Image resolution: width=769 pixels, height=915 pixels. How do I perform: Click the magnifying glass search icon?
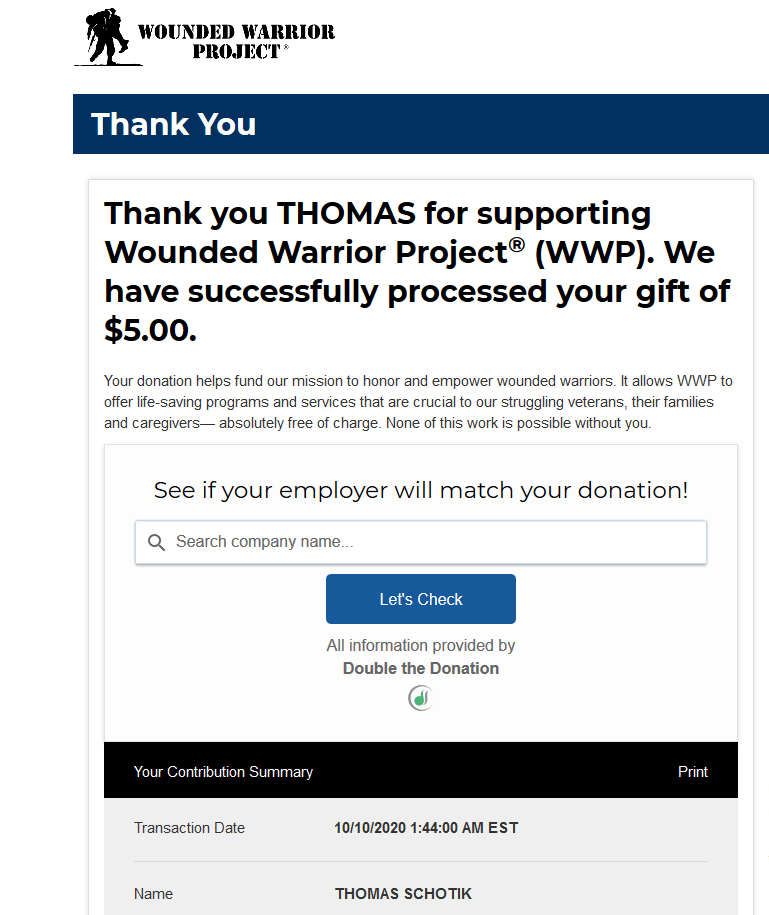point(156,542)
